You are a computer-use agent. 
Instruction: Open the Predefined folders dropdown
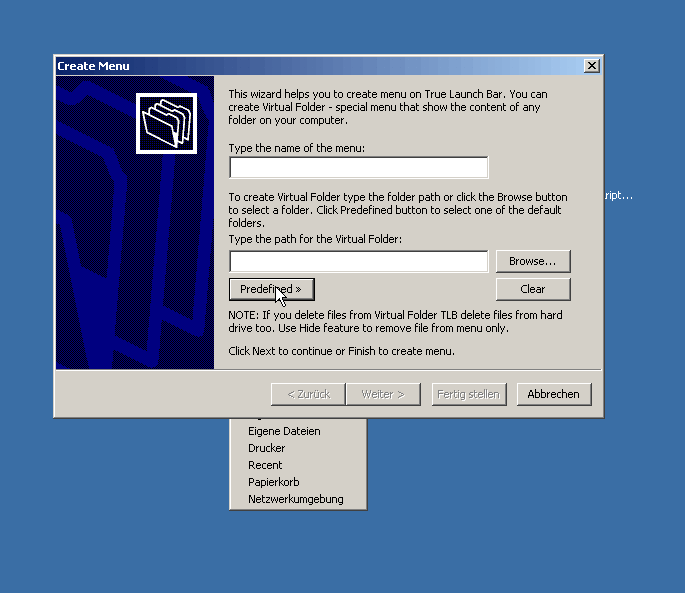[271, 289]
